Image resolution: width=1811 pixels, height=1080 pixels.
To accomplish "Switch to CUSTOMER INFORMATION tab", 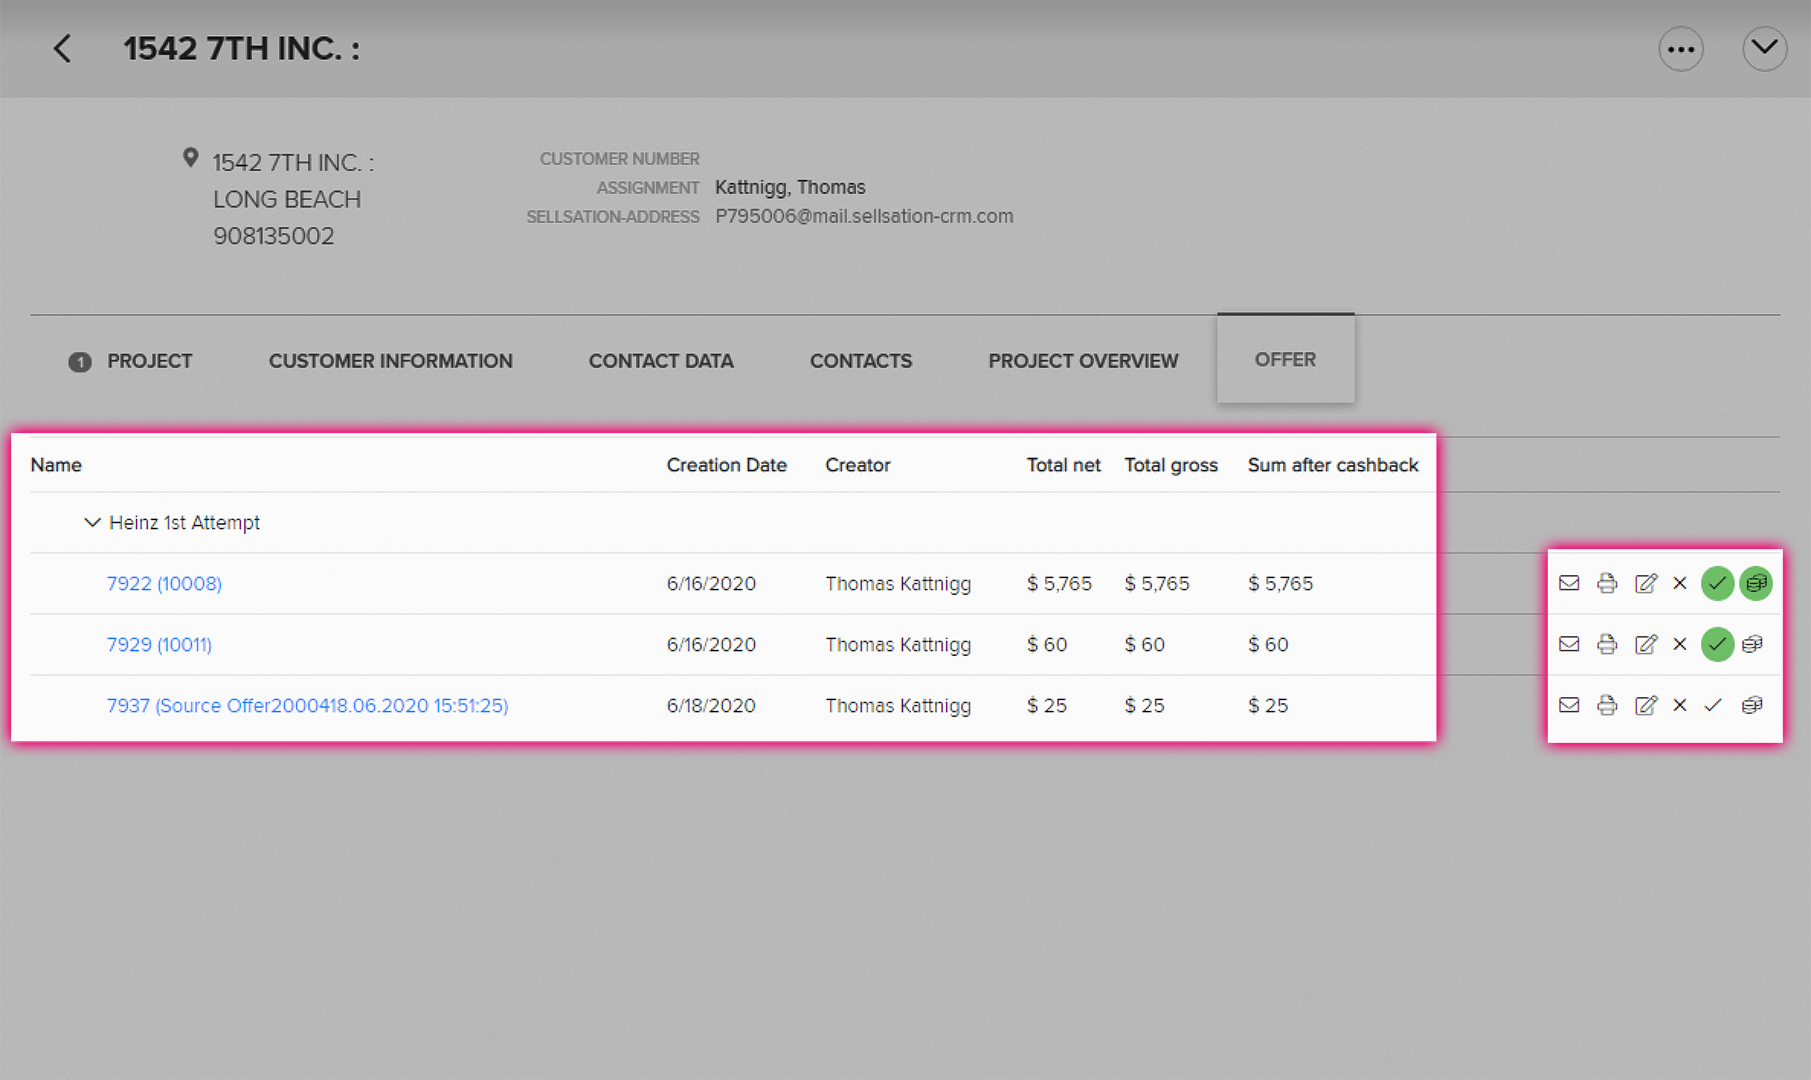I will tap(390, 361).
